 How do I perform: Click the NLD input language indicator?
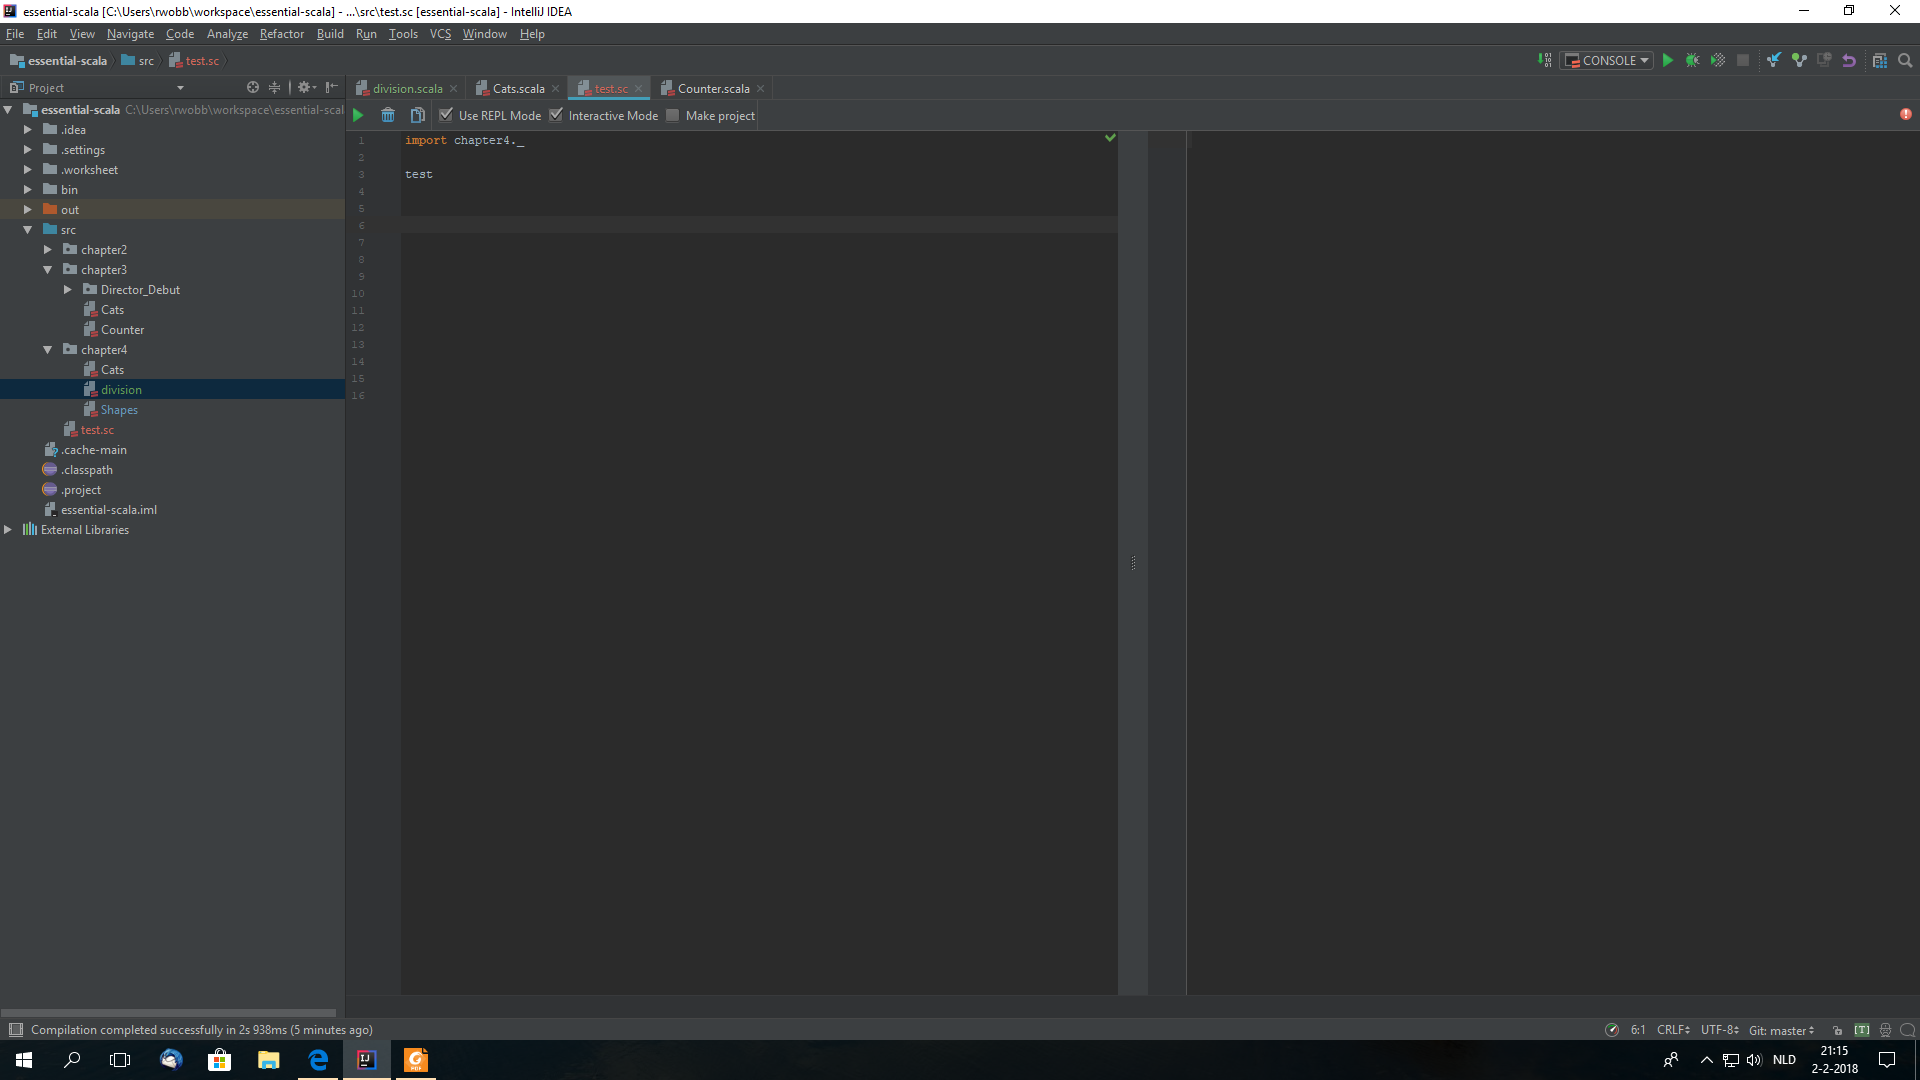tap(1784, 1060)
